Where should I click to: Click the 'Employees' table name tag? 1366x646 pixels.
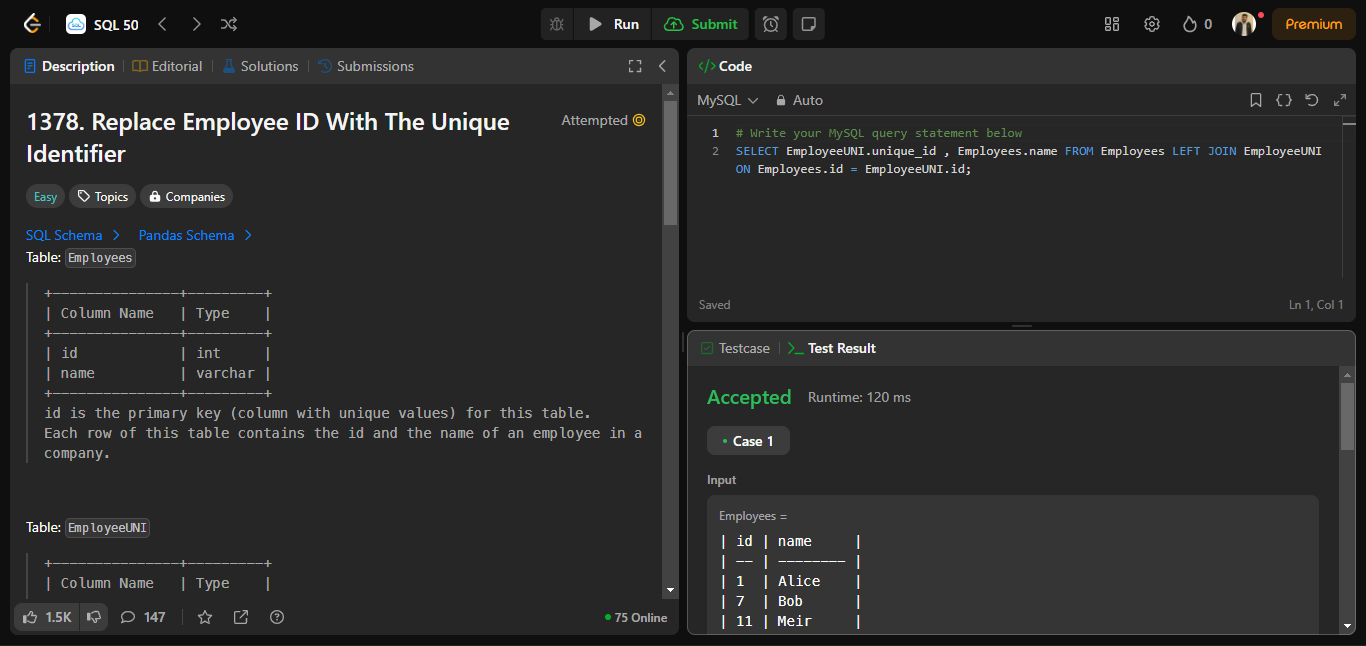tap(100, 258)
